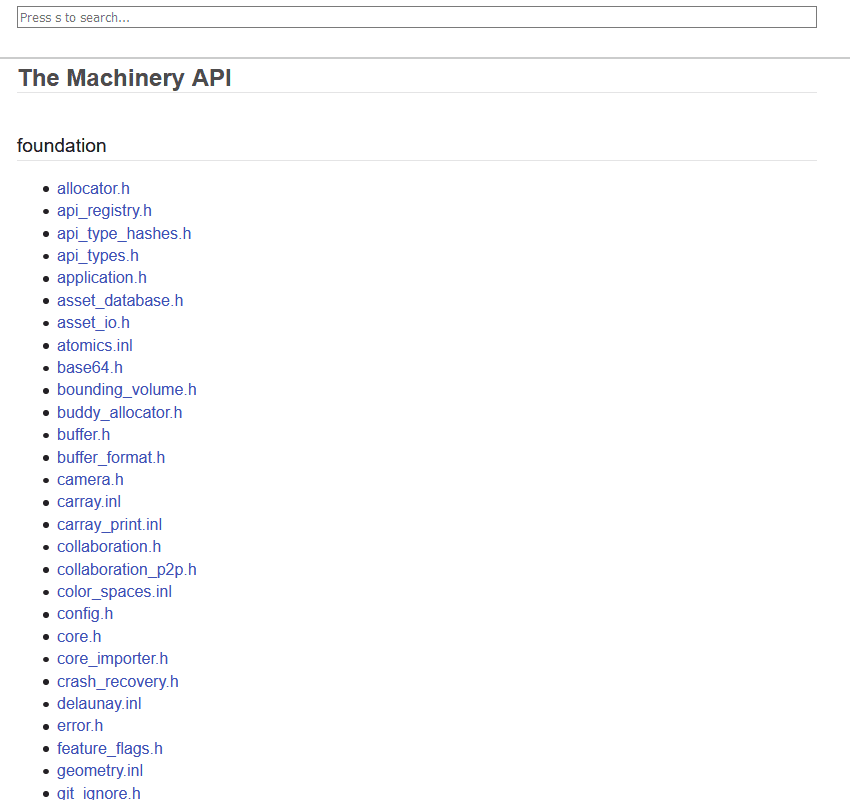Open atomics.inl link

click(x=95, y=345)
